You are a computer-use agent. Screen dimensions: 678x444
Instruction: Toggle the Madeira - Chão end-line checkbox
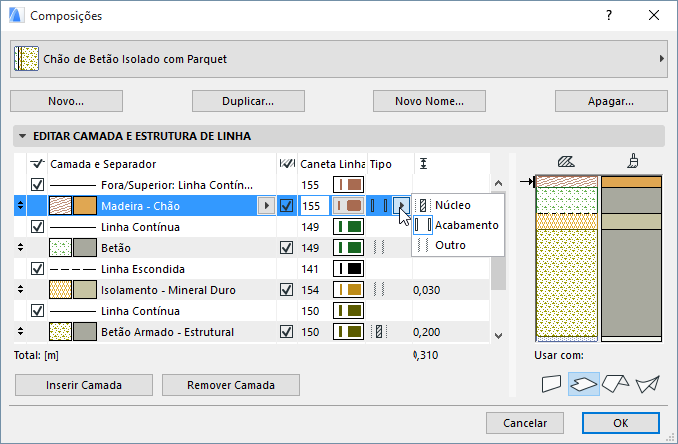286,205
